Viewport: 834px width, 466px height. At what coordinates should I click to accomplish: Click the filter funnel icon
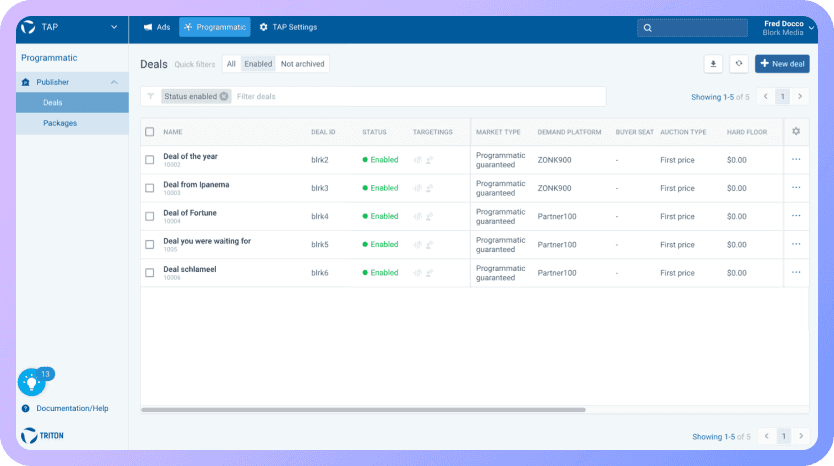pos(151,97)
